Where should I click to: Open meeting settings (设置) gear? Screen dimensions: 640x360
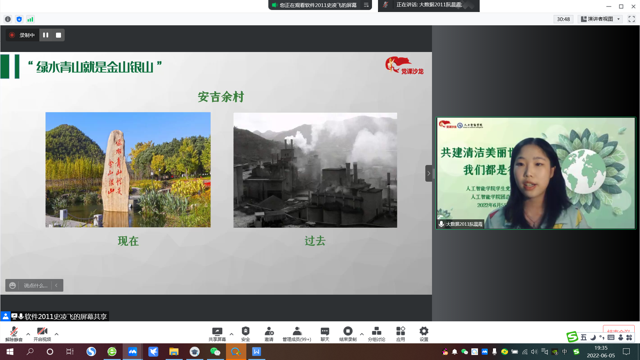click(x=424, y=334)
